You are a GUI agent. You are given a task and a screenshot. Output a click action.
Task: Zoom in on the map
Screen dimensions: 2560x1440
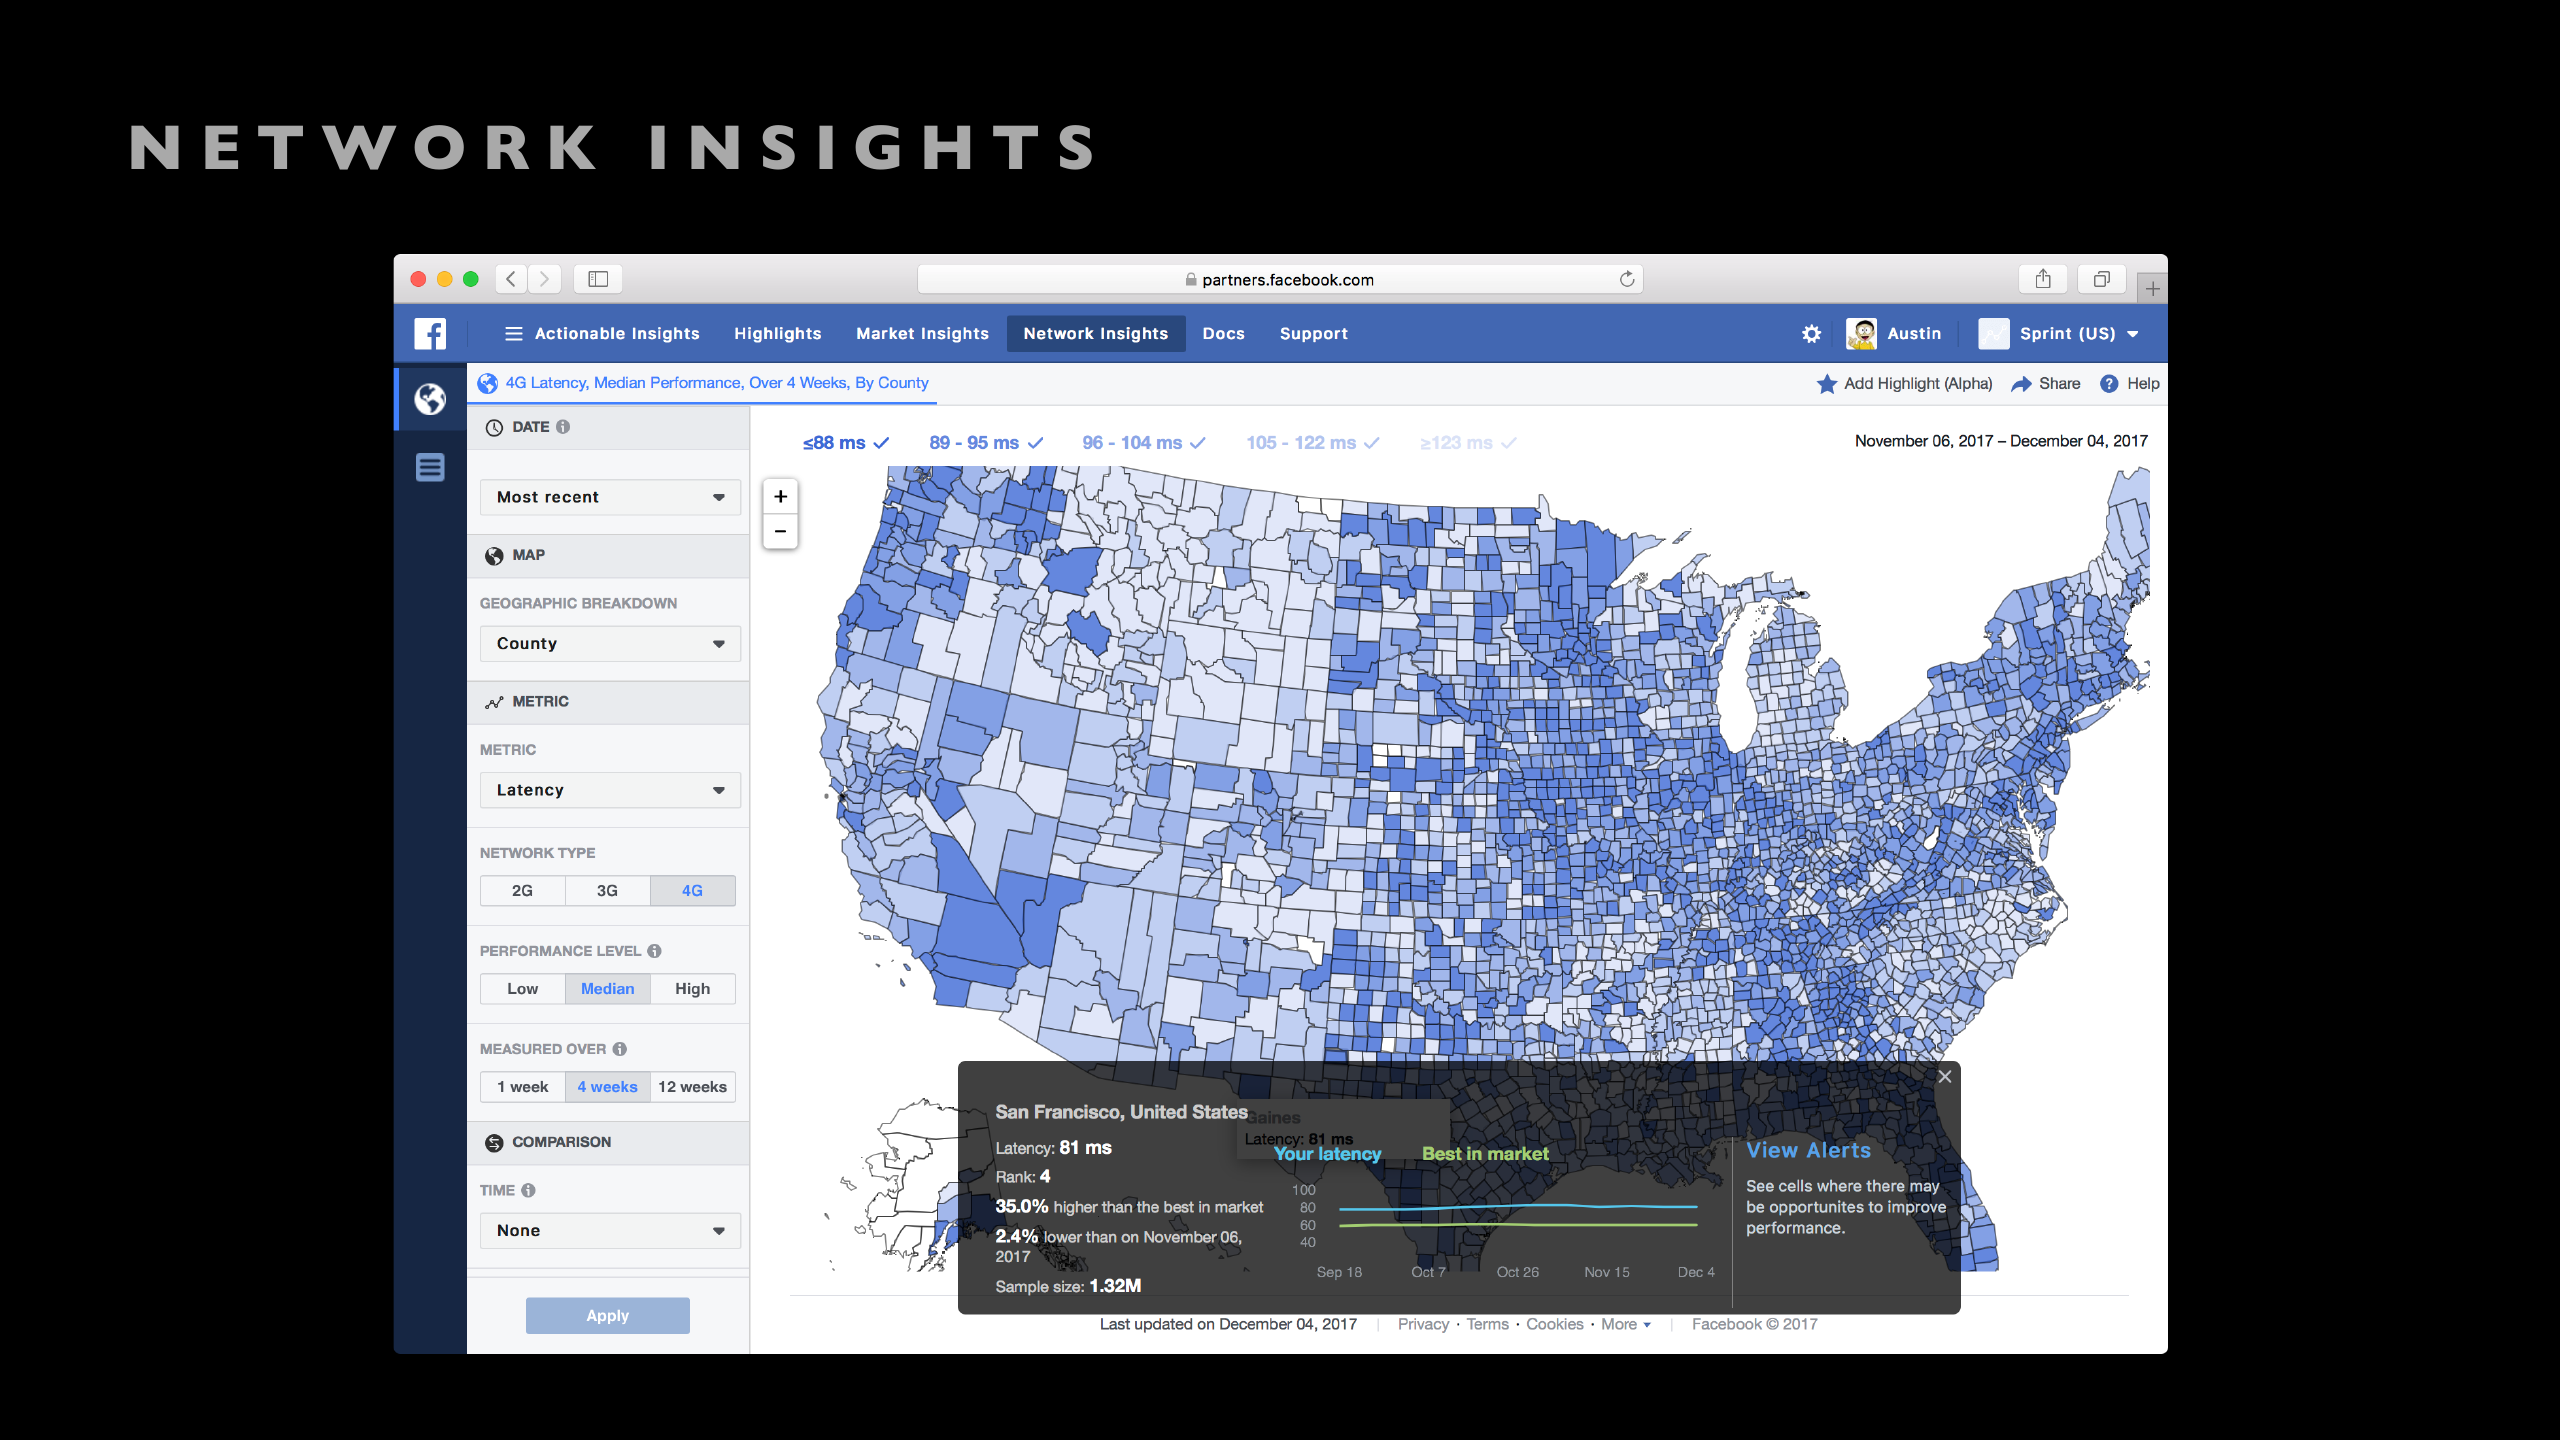pyautogui.click(x=781, y=497)
